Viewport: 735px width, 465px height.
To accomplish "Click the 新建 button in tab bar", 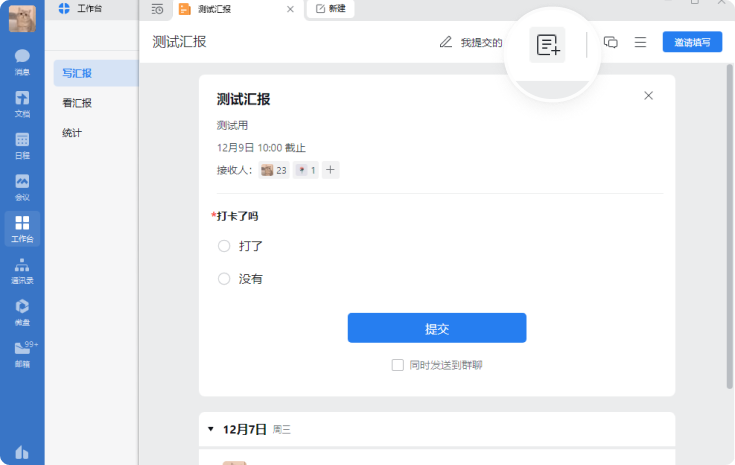I will [x=330, y=8].
